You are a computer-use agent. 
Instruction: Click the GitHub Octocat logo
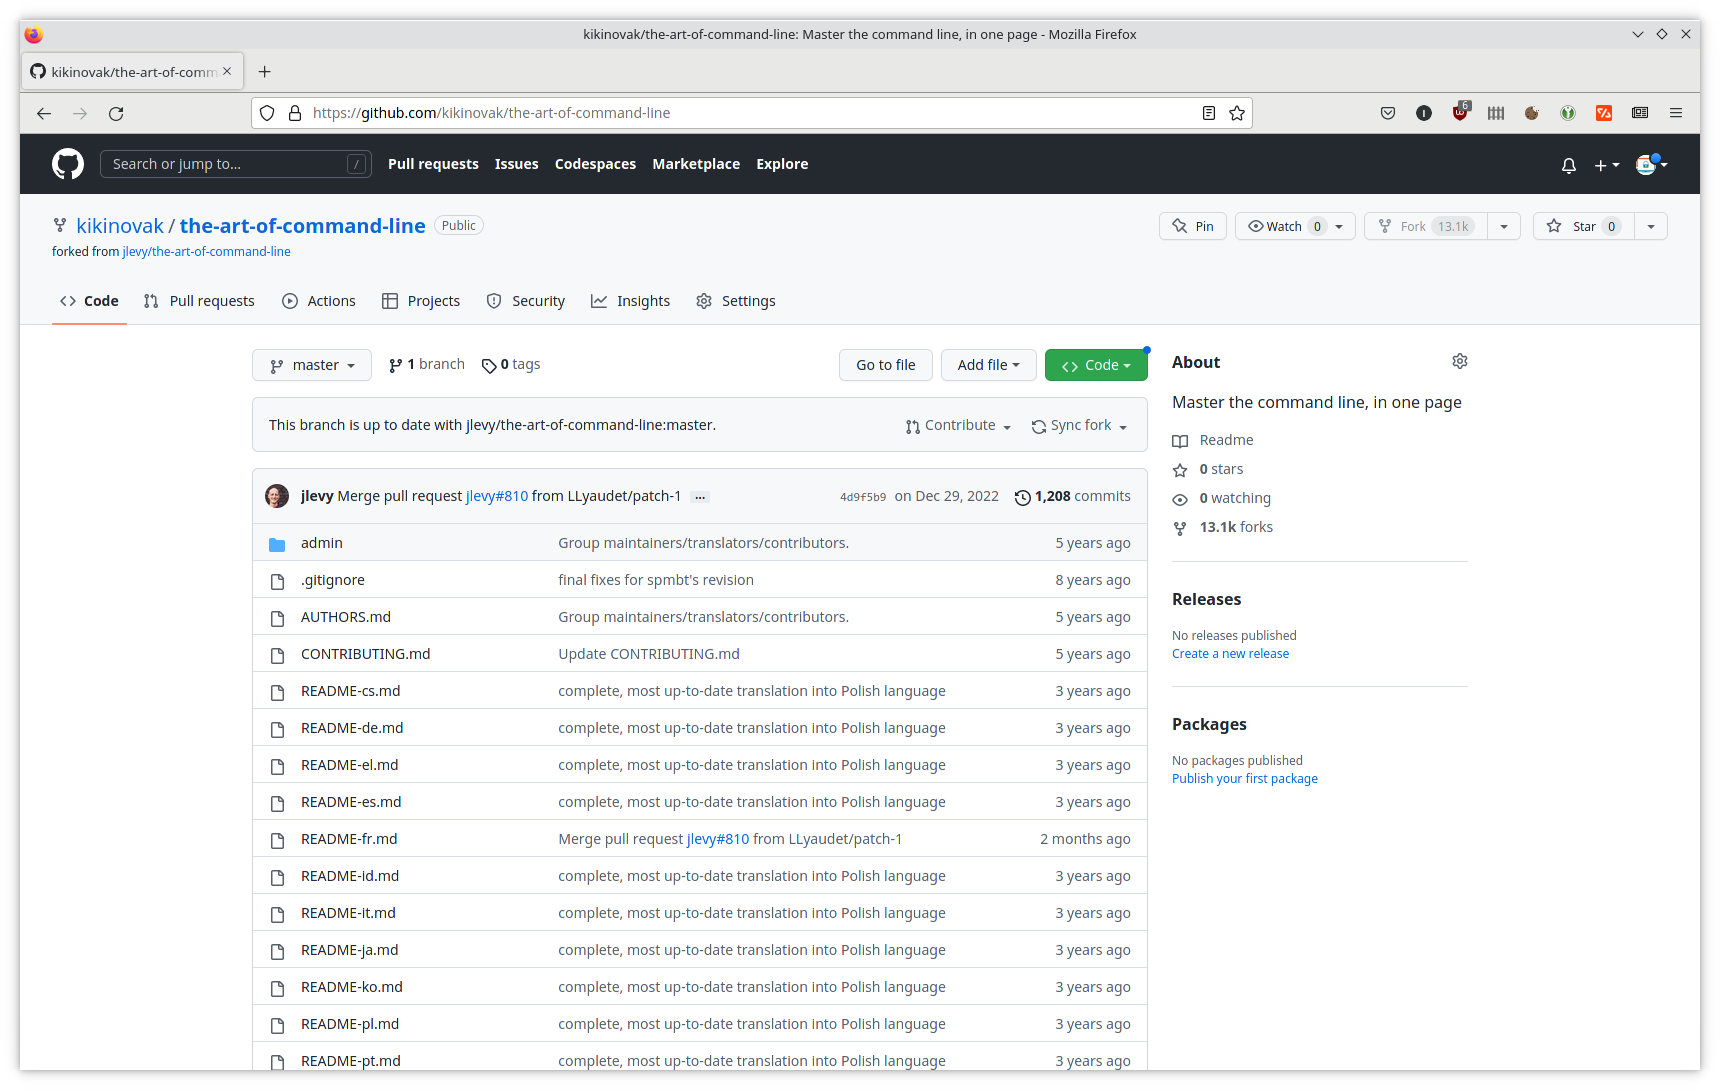point(68,164)
